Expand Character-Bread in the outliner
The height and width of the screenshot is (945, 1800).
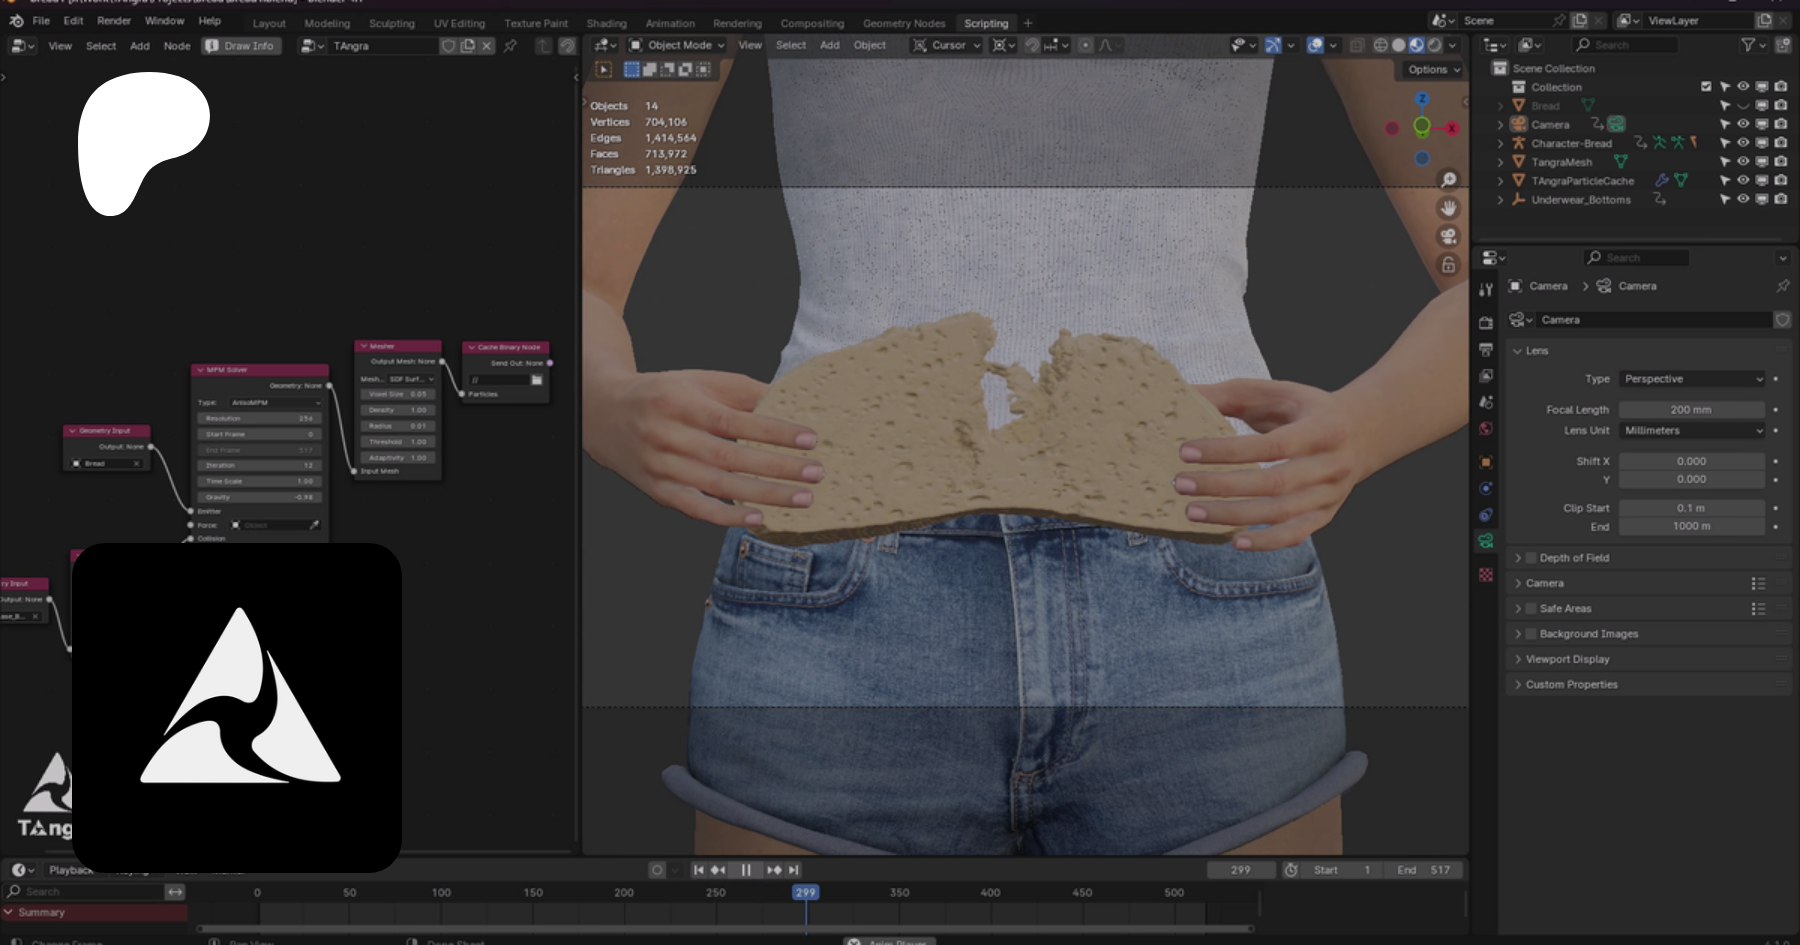(x=1500, y=143)
